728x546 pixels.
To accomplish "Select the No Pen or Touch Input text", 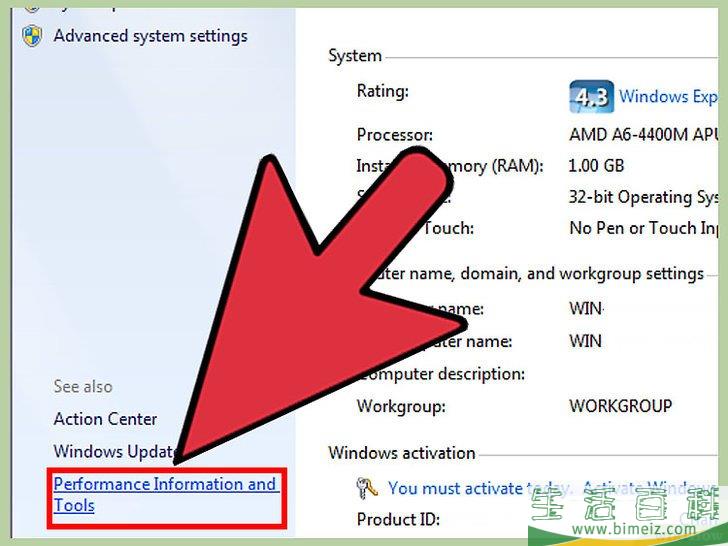I will click(x=643, y=228).
